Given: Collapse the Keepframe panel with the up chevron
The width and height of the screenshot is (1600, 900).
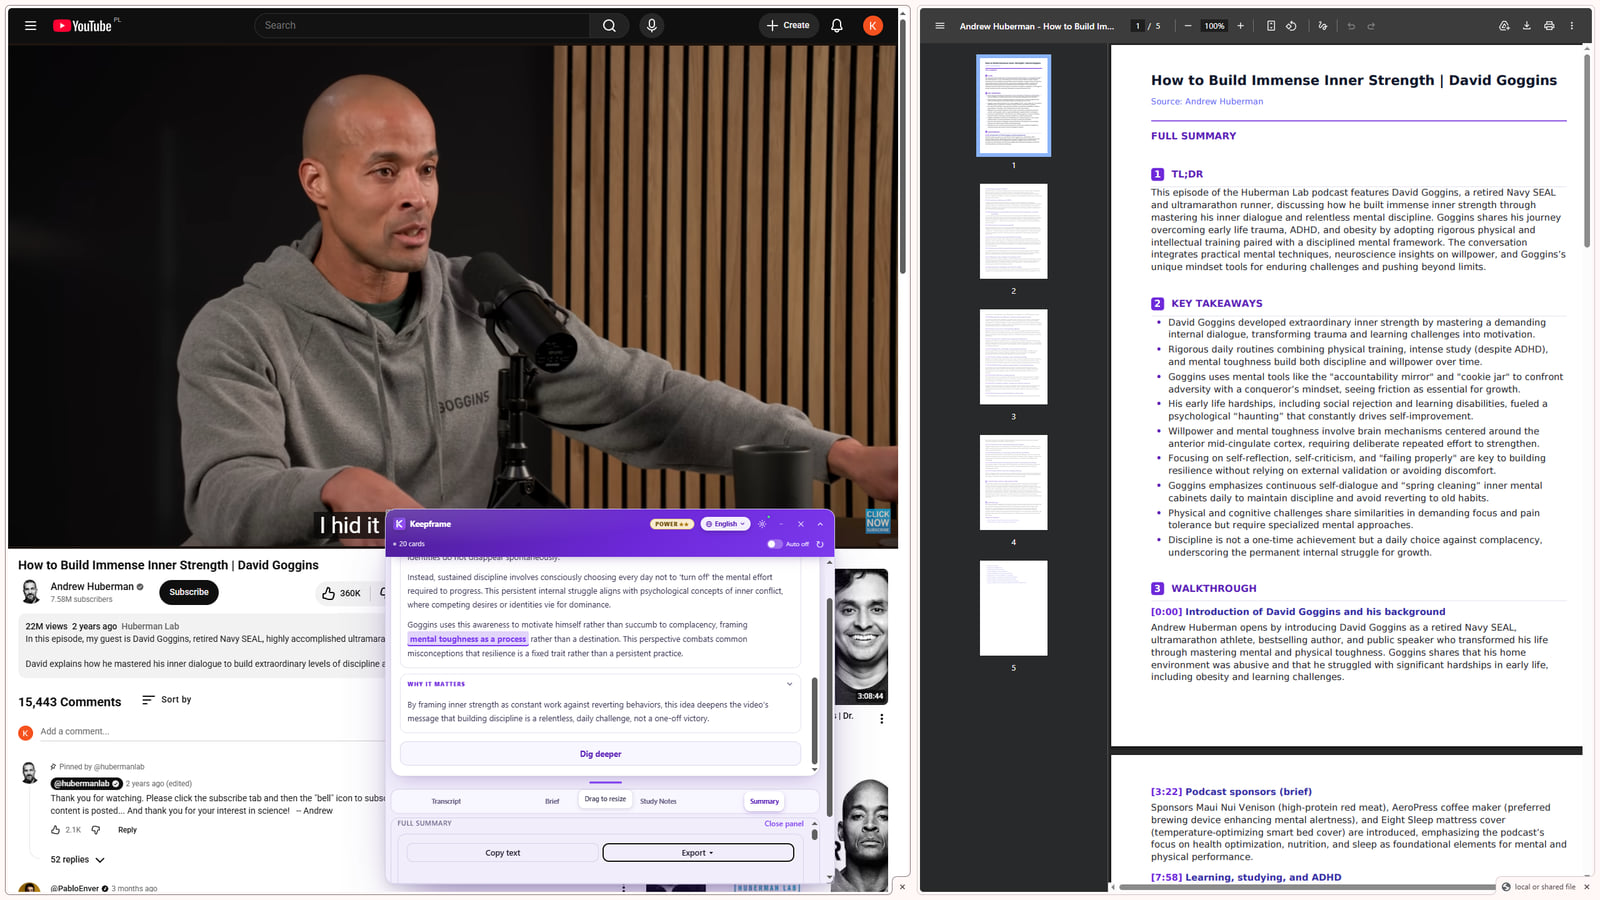Looking at the screenshot, I should coord(820,524).
